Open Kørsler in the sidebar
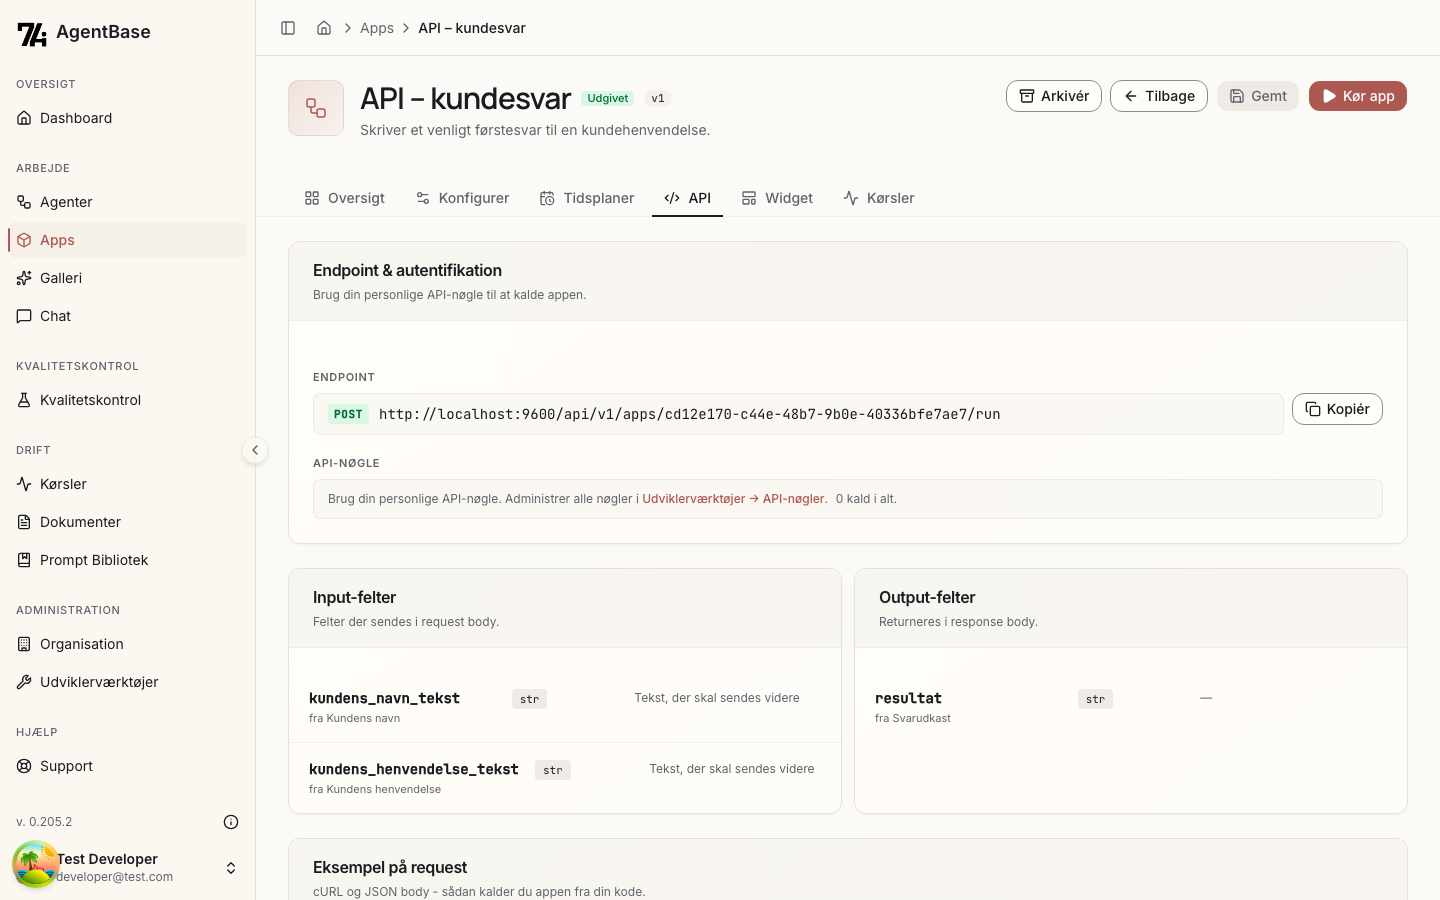 127,484
